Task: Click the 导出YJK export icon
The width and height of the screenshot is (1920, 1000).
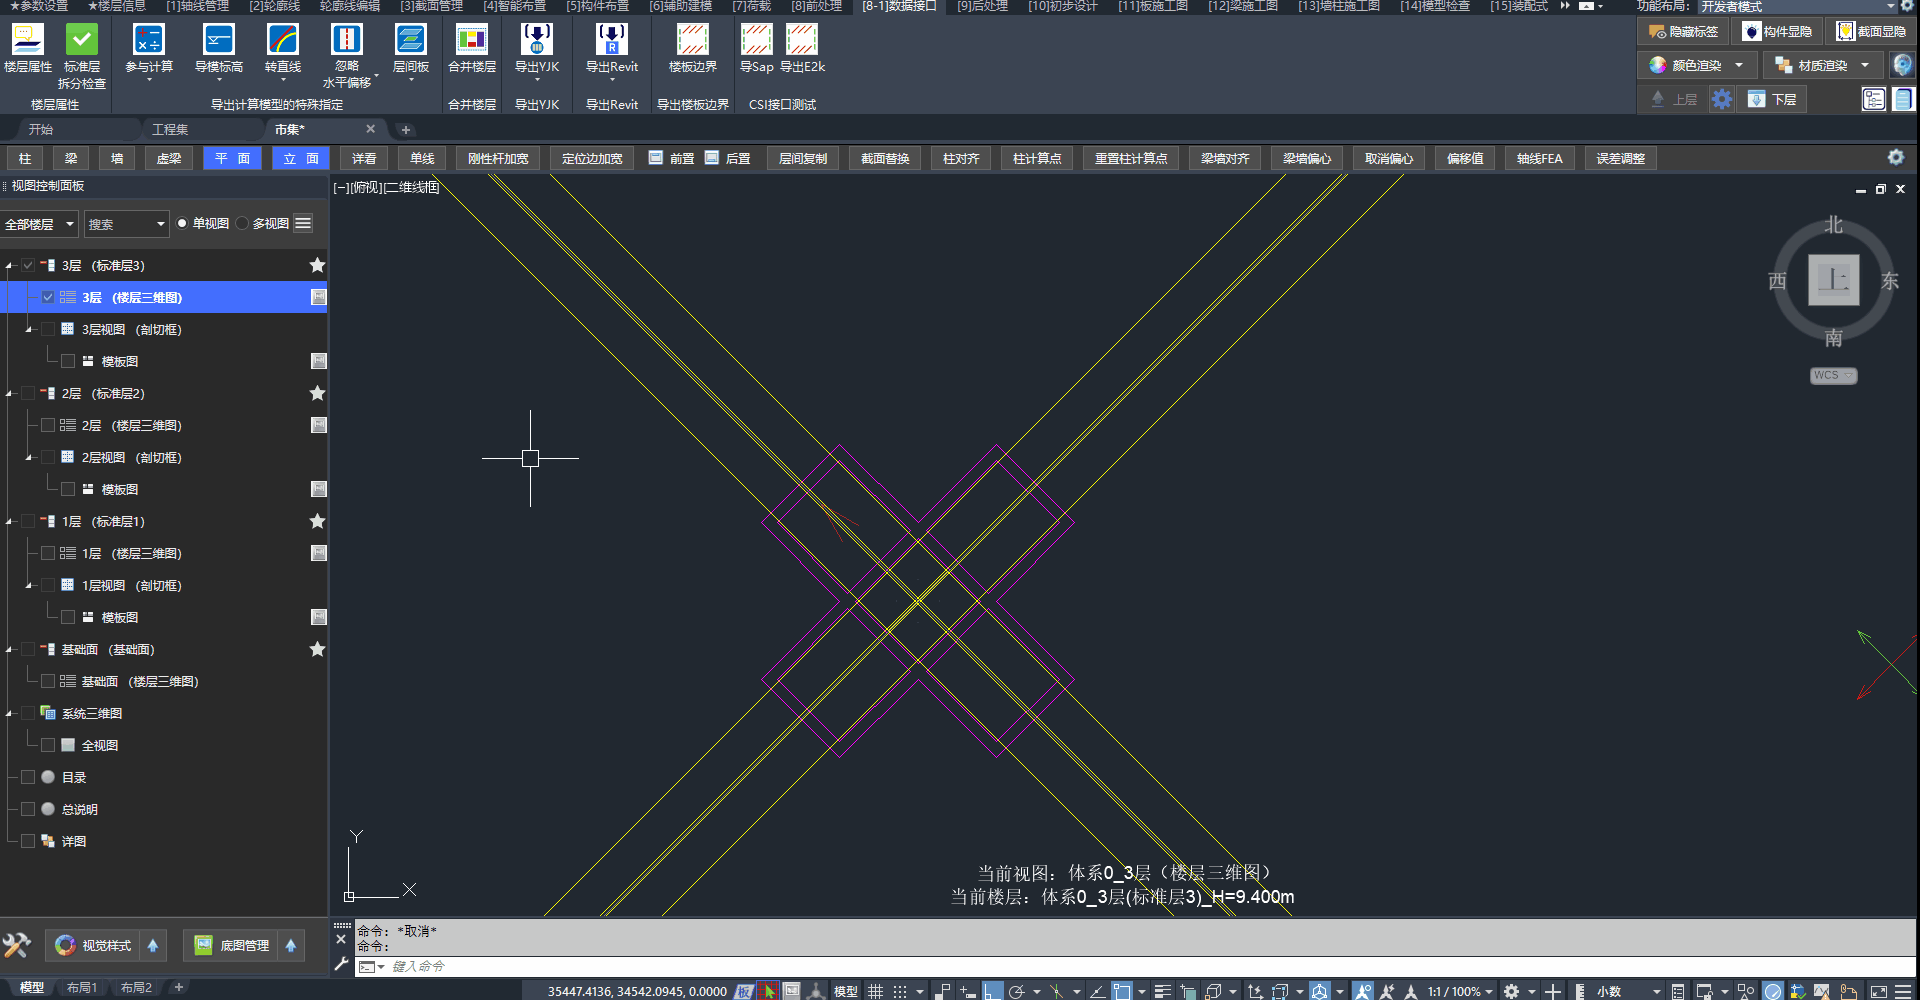Action: click(x=536, y=40)
